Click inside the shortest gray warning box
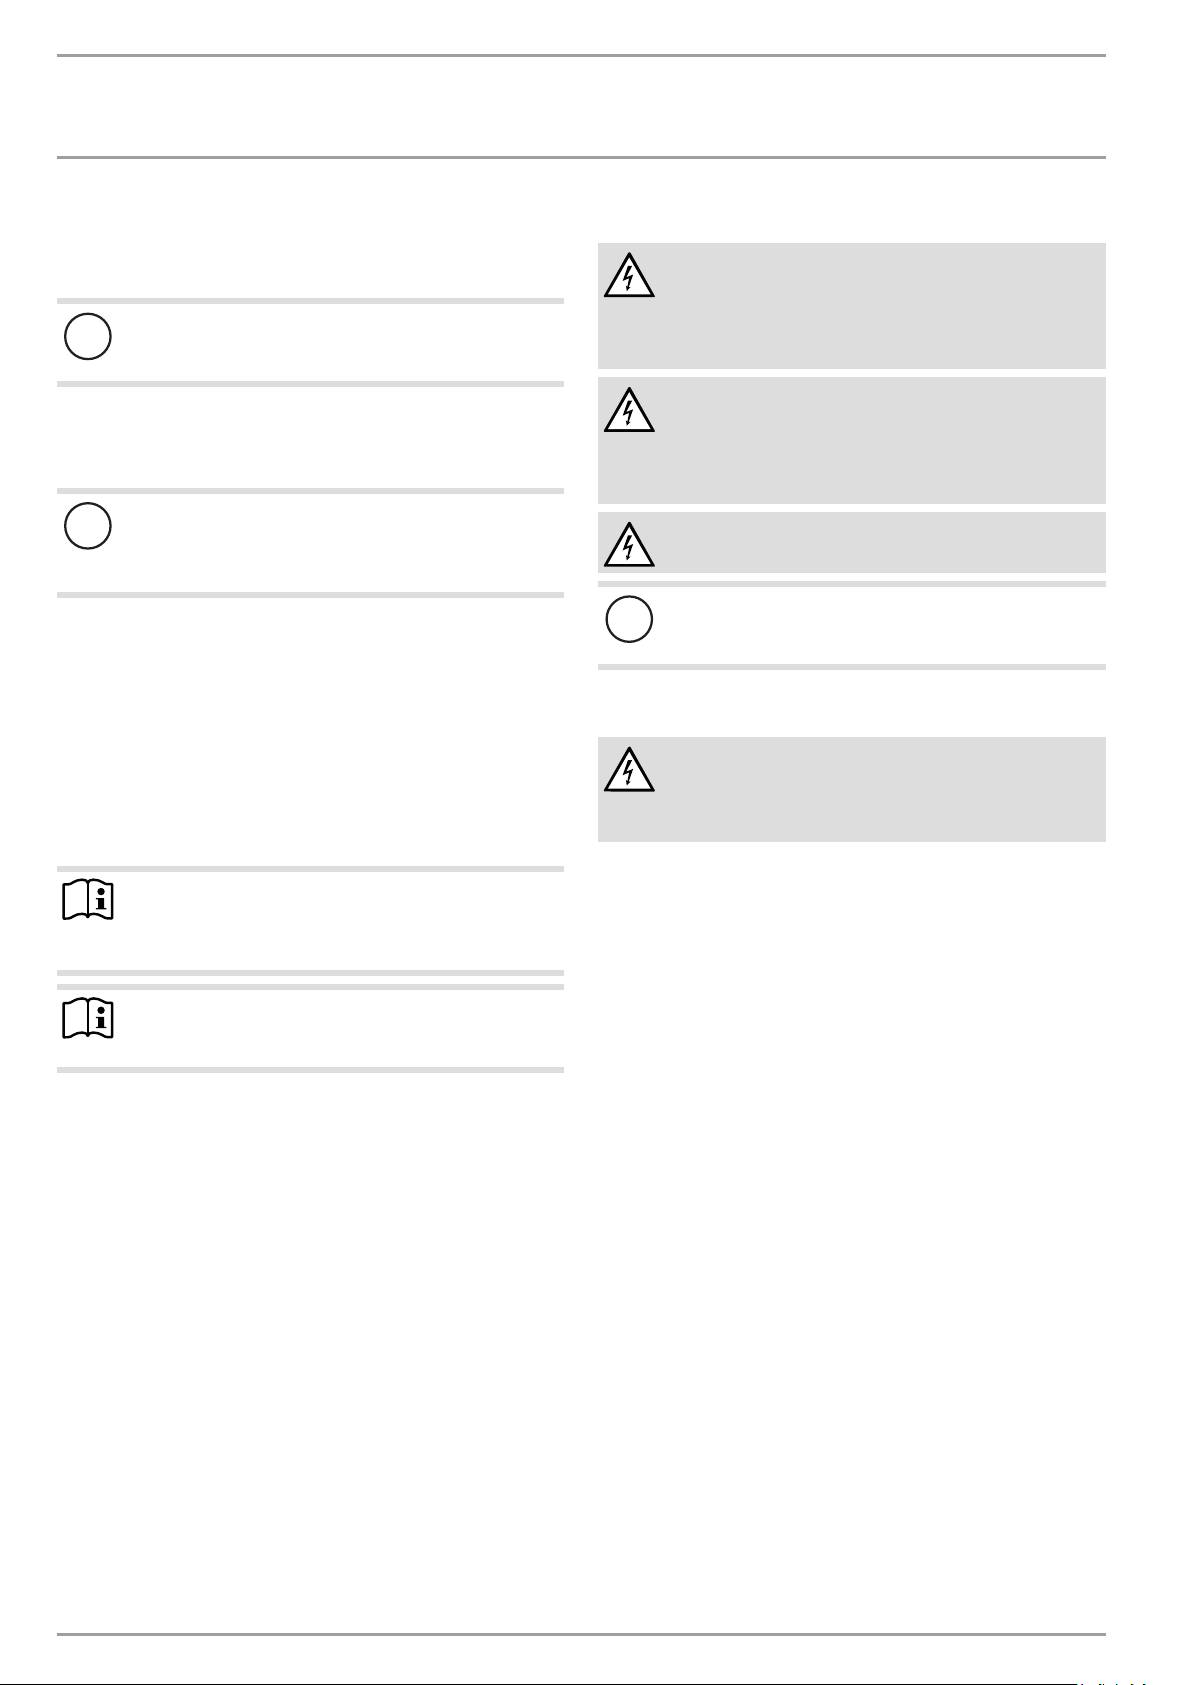 [x=870, y=543]
